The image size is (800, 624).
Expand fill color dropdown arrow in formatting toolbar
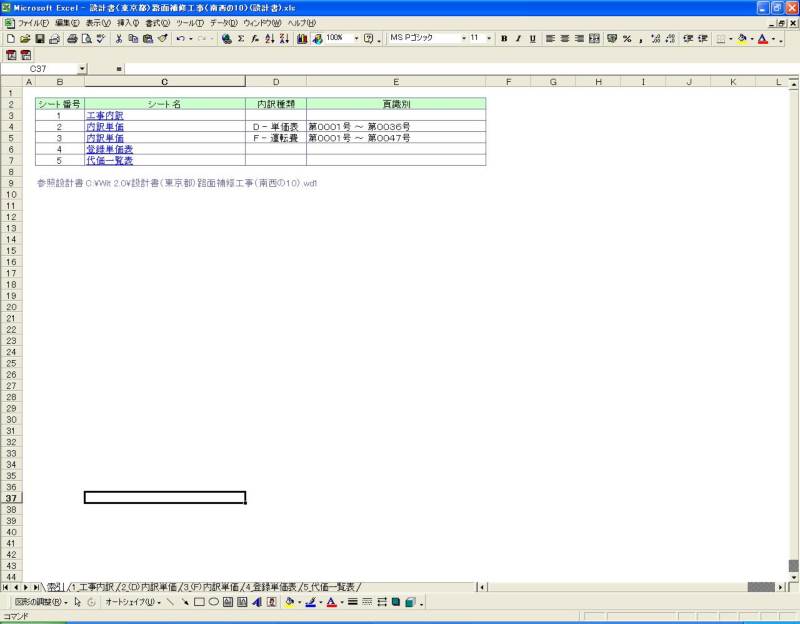click(752, 39)
